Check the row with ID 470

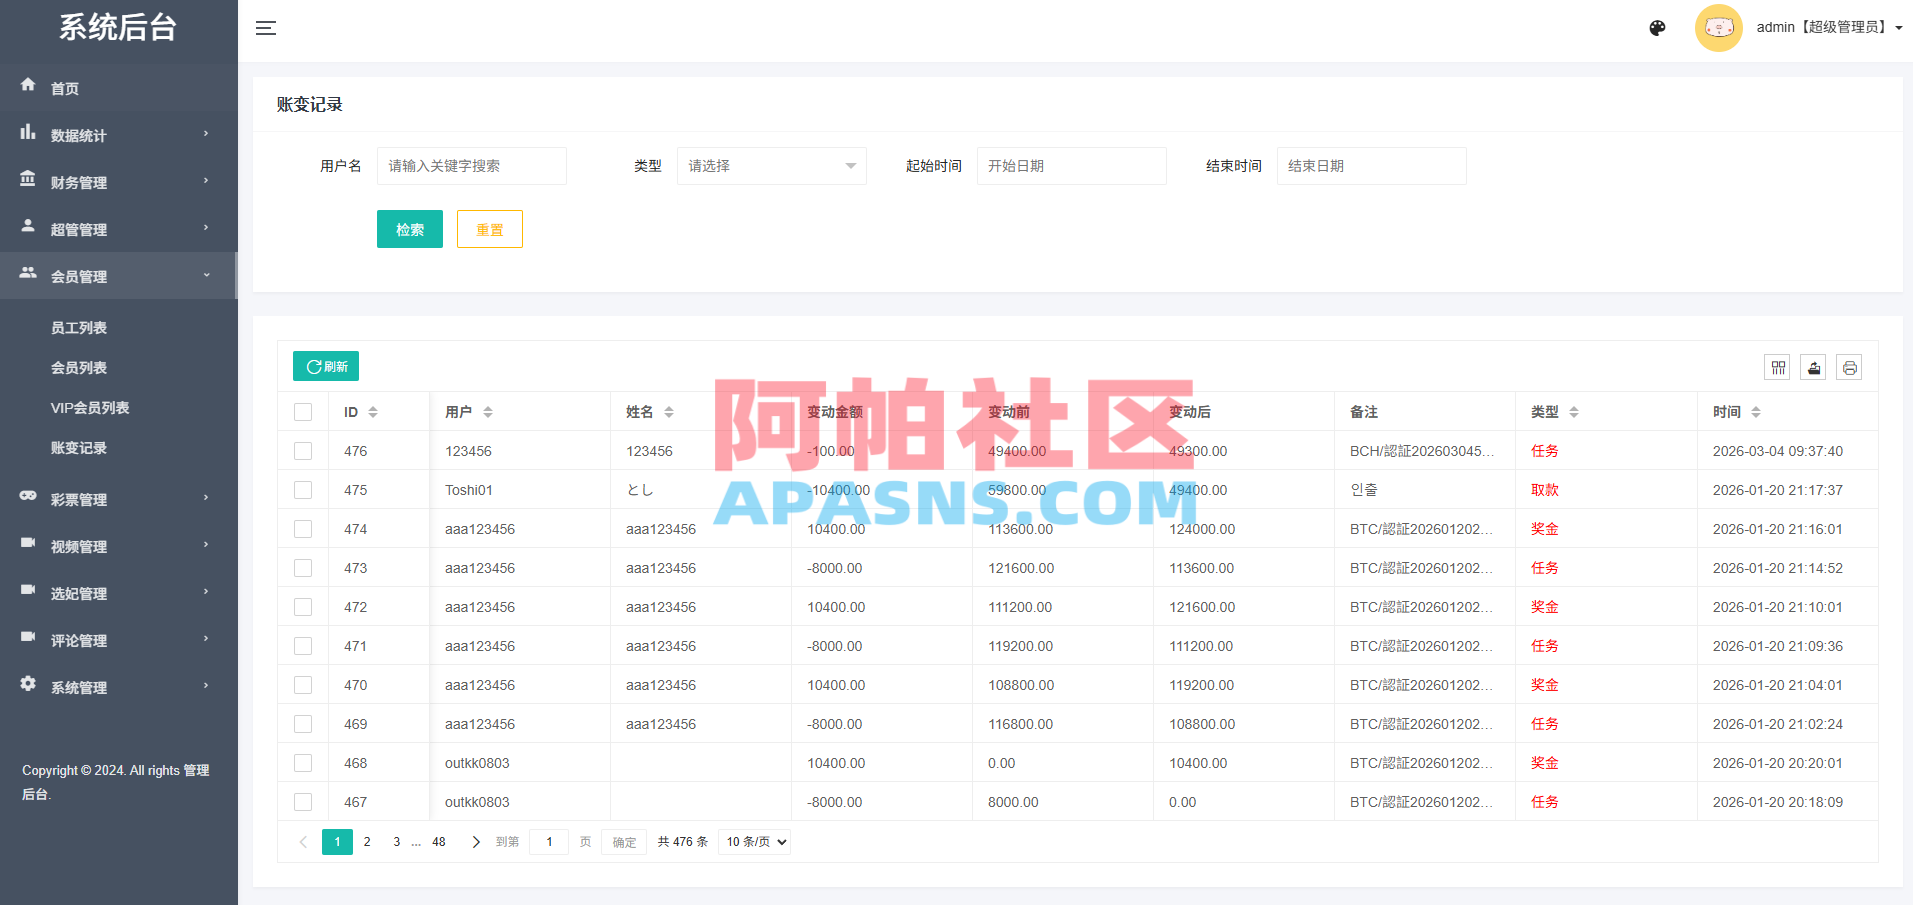(x=303, y=685)
